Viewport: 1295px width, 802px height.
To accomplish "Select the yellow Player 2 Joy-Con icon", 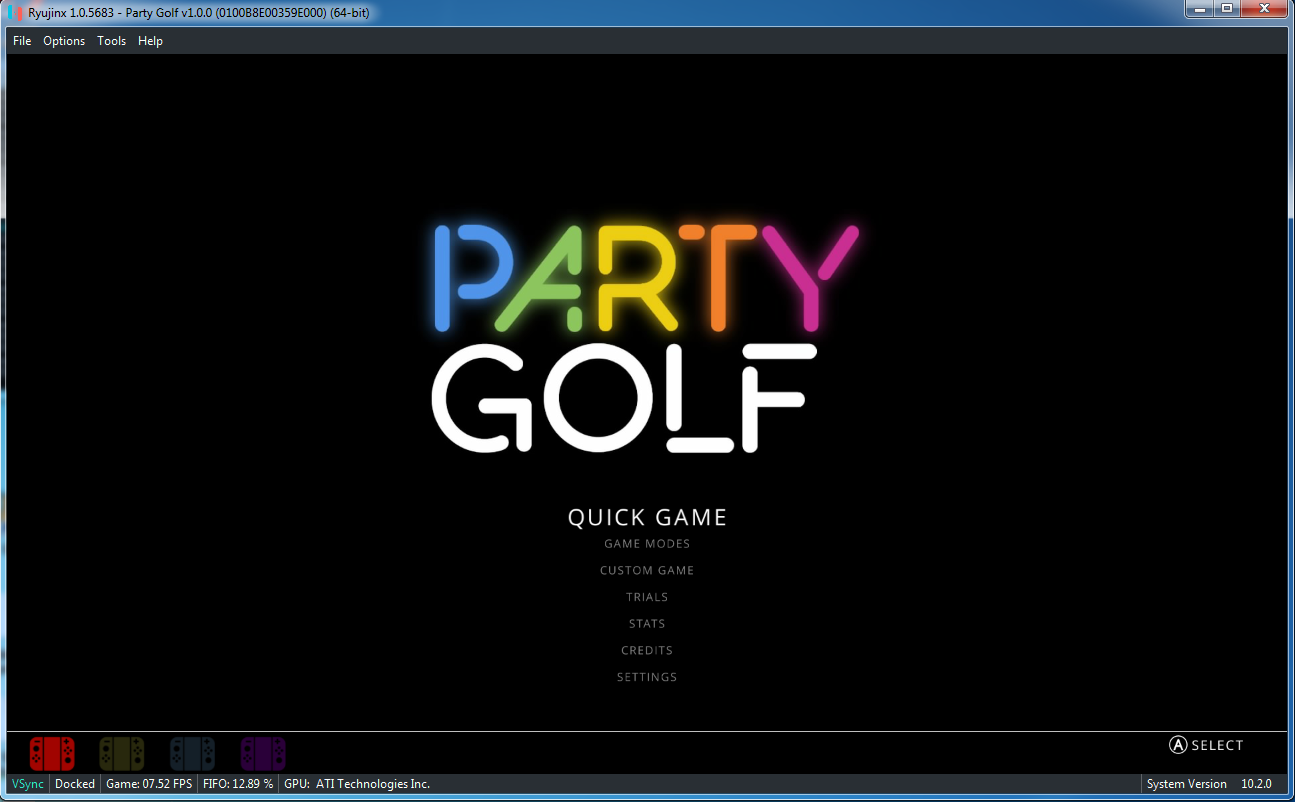I will pos(121,753).
